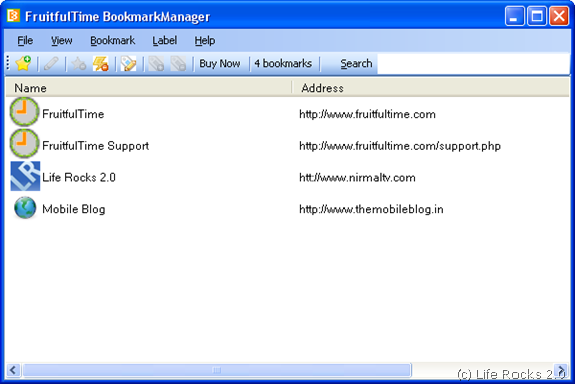The height and width of the screenshot is (384, 575).
Task: Click the edit bookmark pencil icon
Action: point(51,63)
